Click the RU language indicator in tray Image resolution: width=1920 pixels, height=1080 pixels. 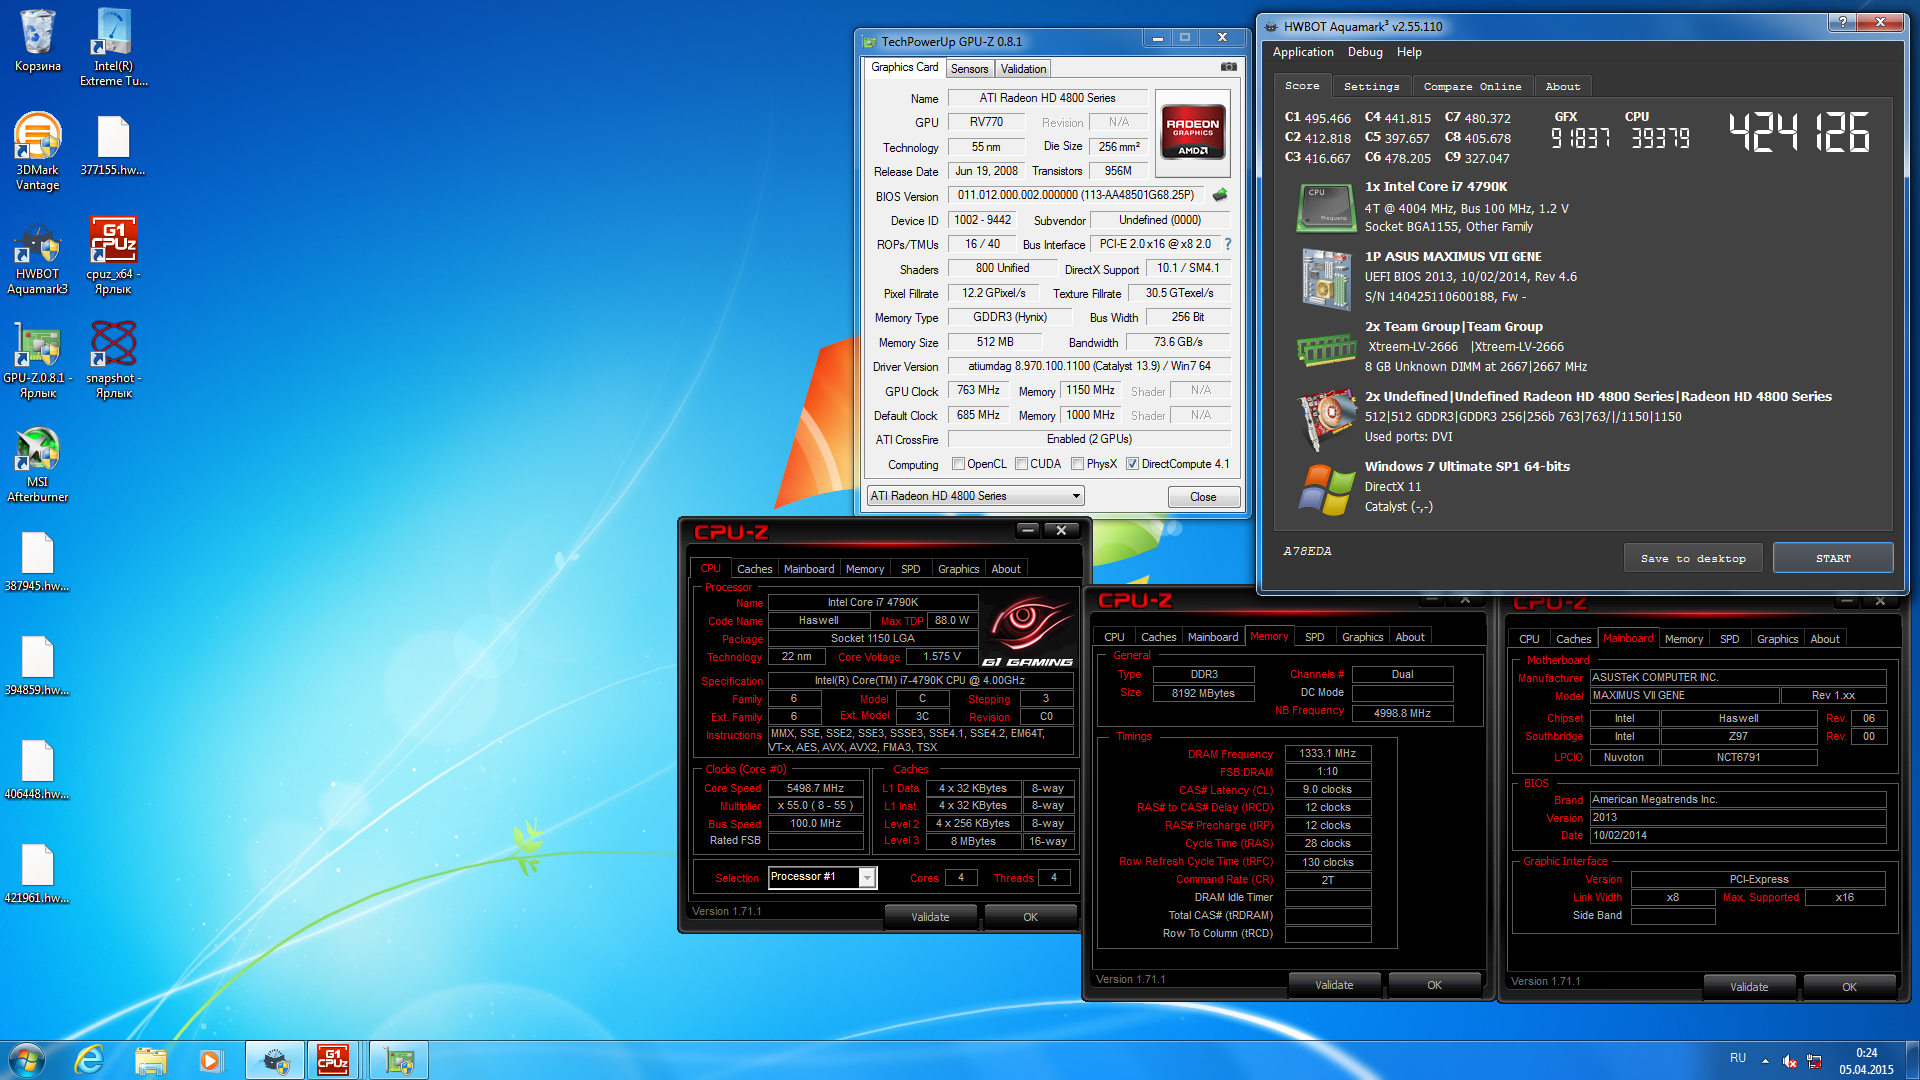(x=1738, y=1059)
